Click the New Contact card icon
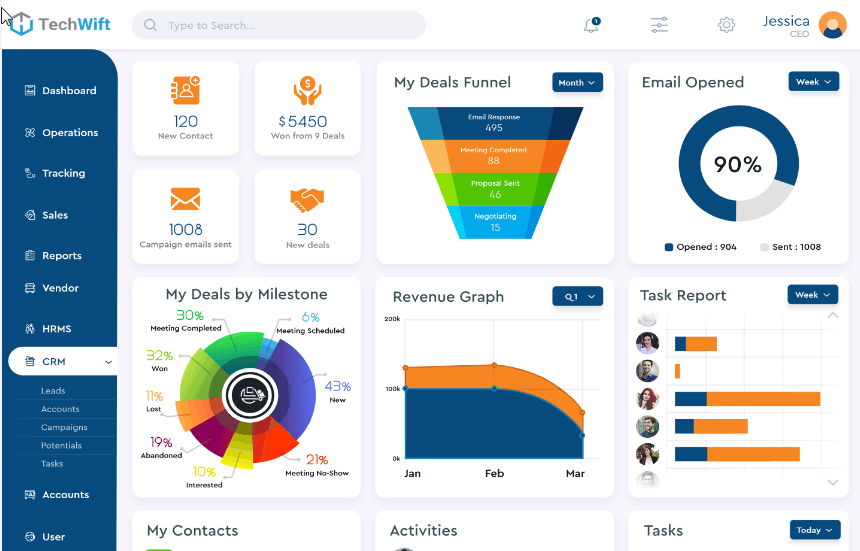The width and height of the screenshot is (860, 551). pyautogui.click(x=186, y=90)
